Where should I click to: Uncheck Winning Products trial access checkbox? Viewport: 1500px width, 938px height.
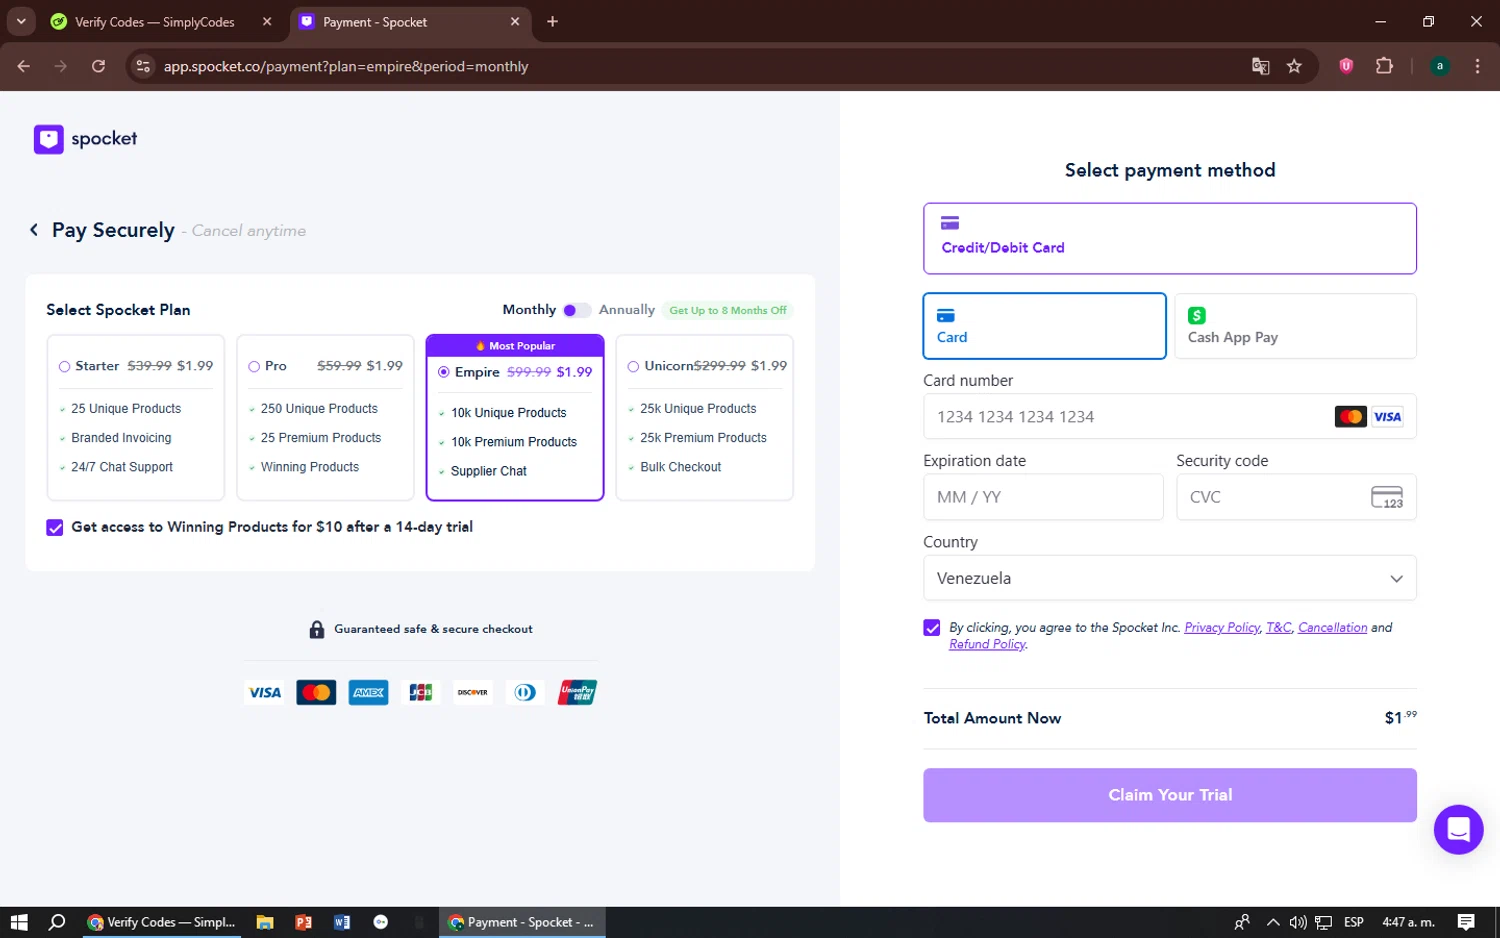[x=55, y=528]
